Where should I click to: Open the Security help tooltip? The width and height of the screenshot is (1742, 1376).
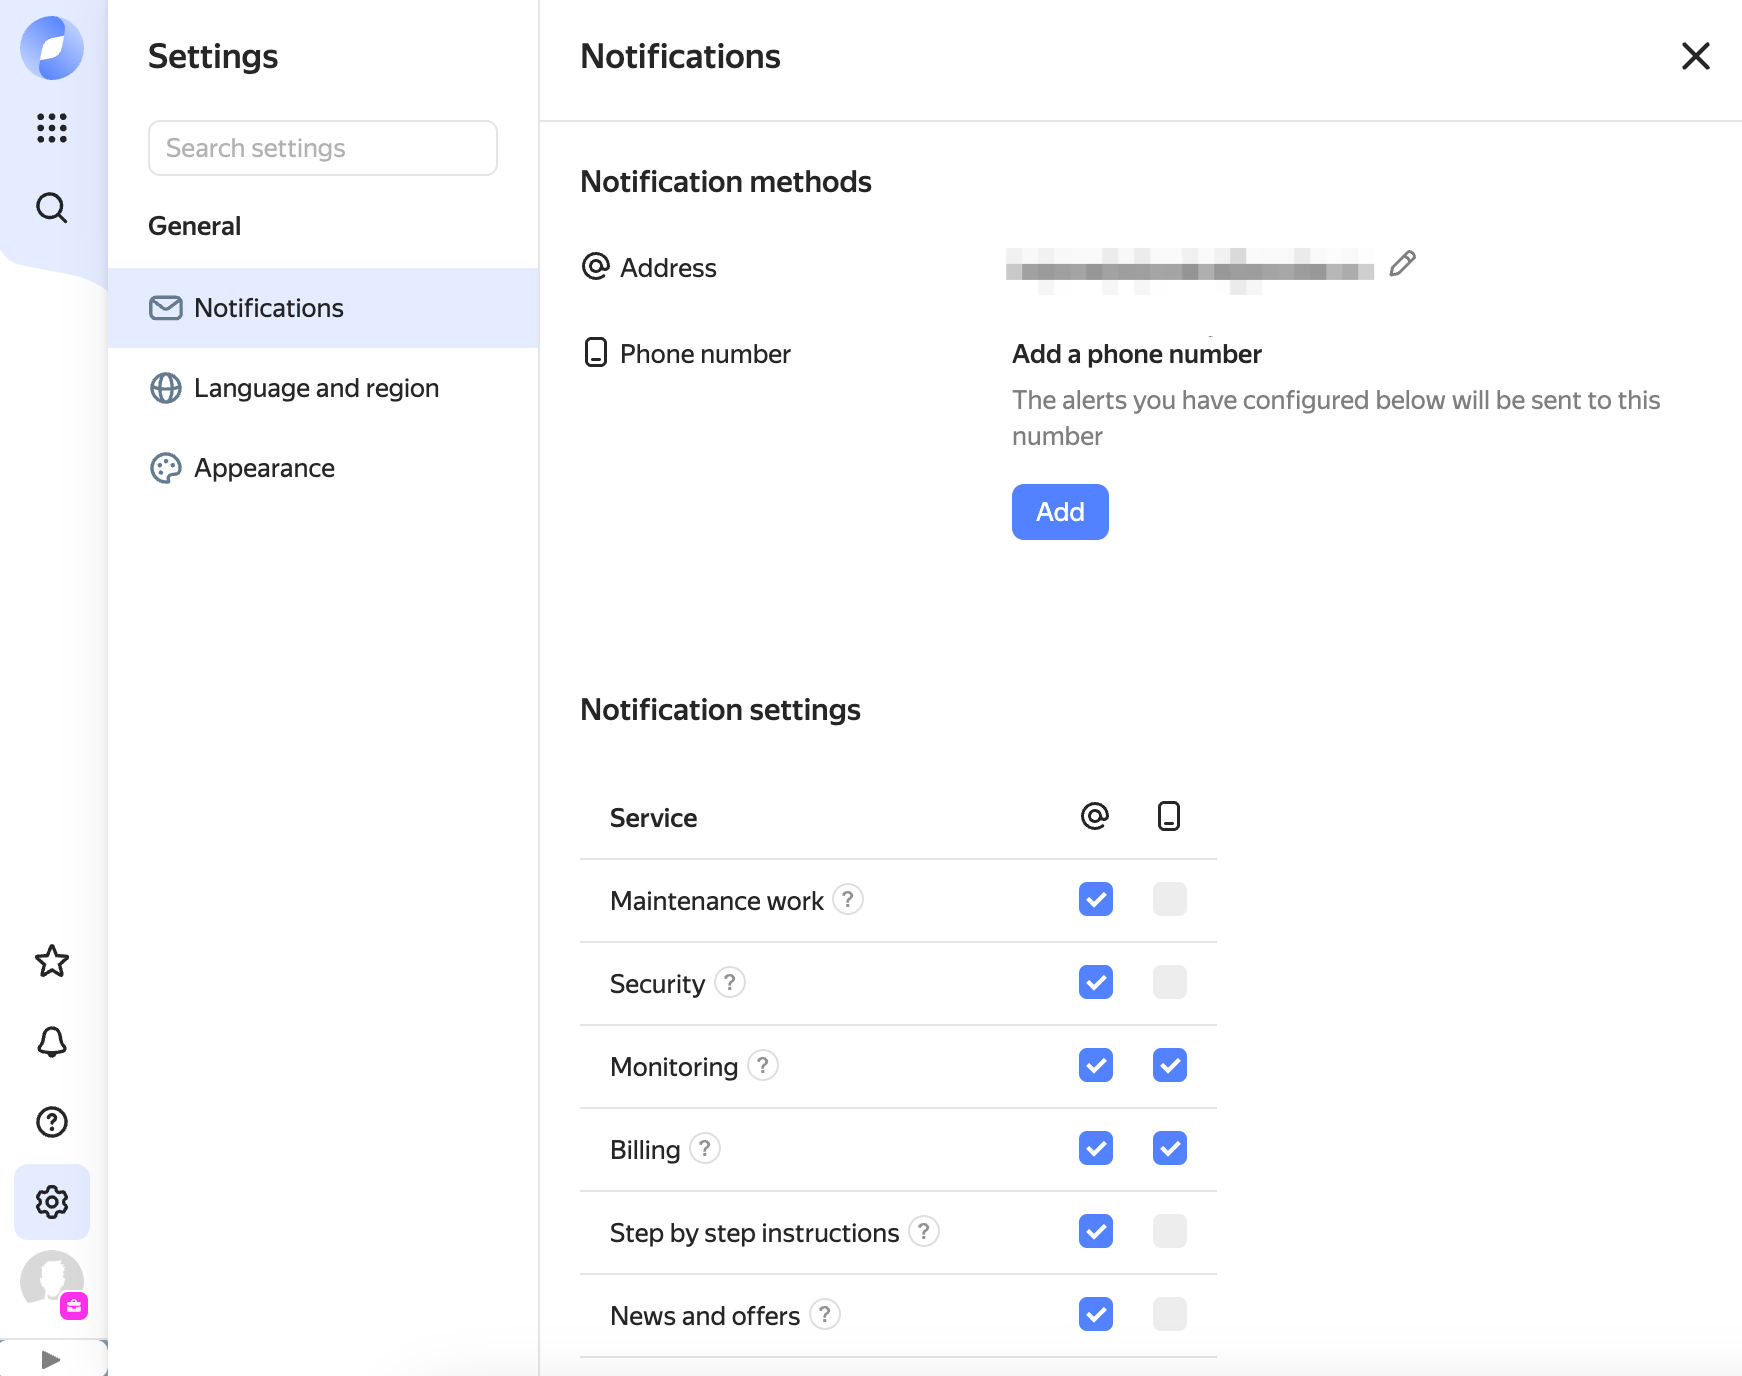click(729, 983)
